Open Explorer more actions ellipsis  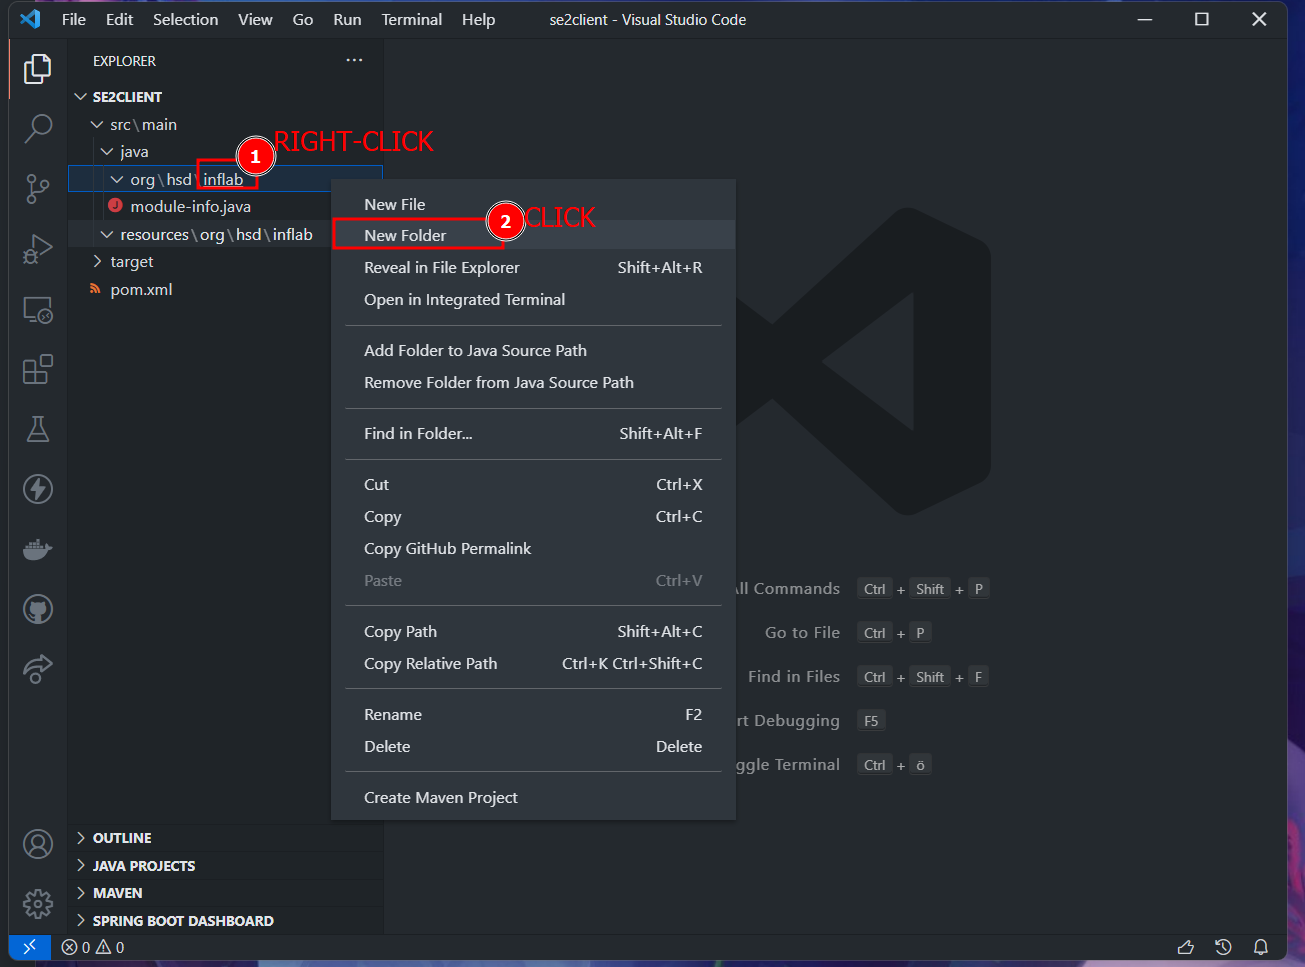pos(354,61)
